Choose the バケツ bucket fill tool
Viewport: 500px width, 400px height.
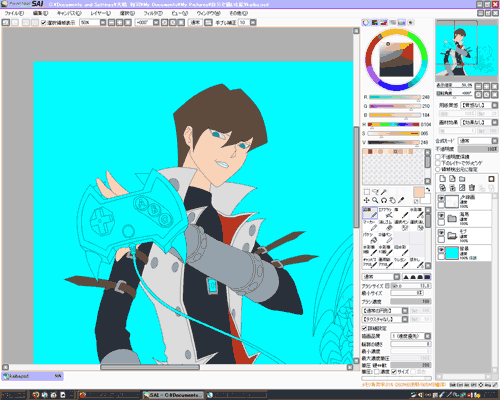370,238
